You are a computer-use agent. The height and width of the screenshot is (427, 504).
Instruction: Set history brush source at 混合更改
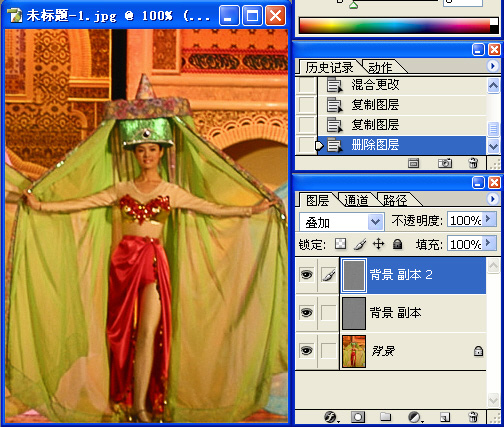click(x=307, y=85)
